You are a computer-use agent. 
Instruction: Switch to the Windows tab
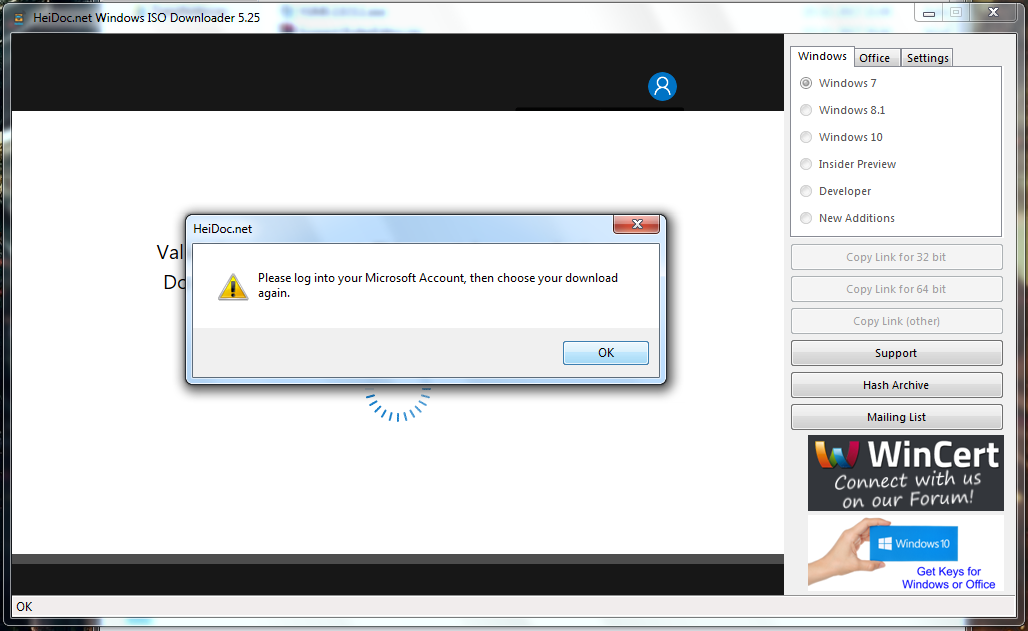pyautogui.click(x=822, y=56)
